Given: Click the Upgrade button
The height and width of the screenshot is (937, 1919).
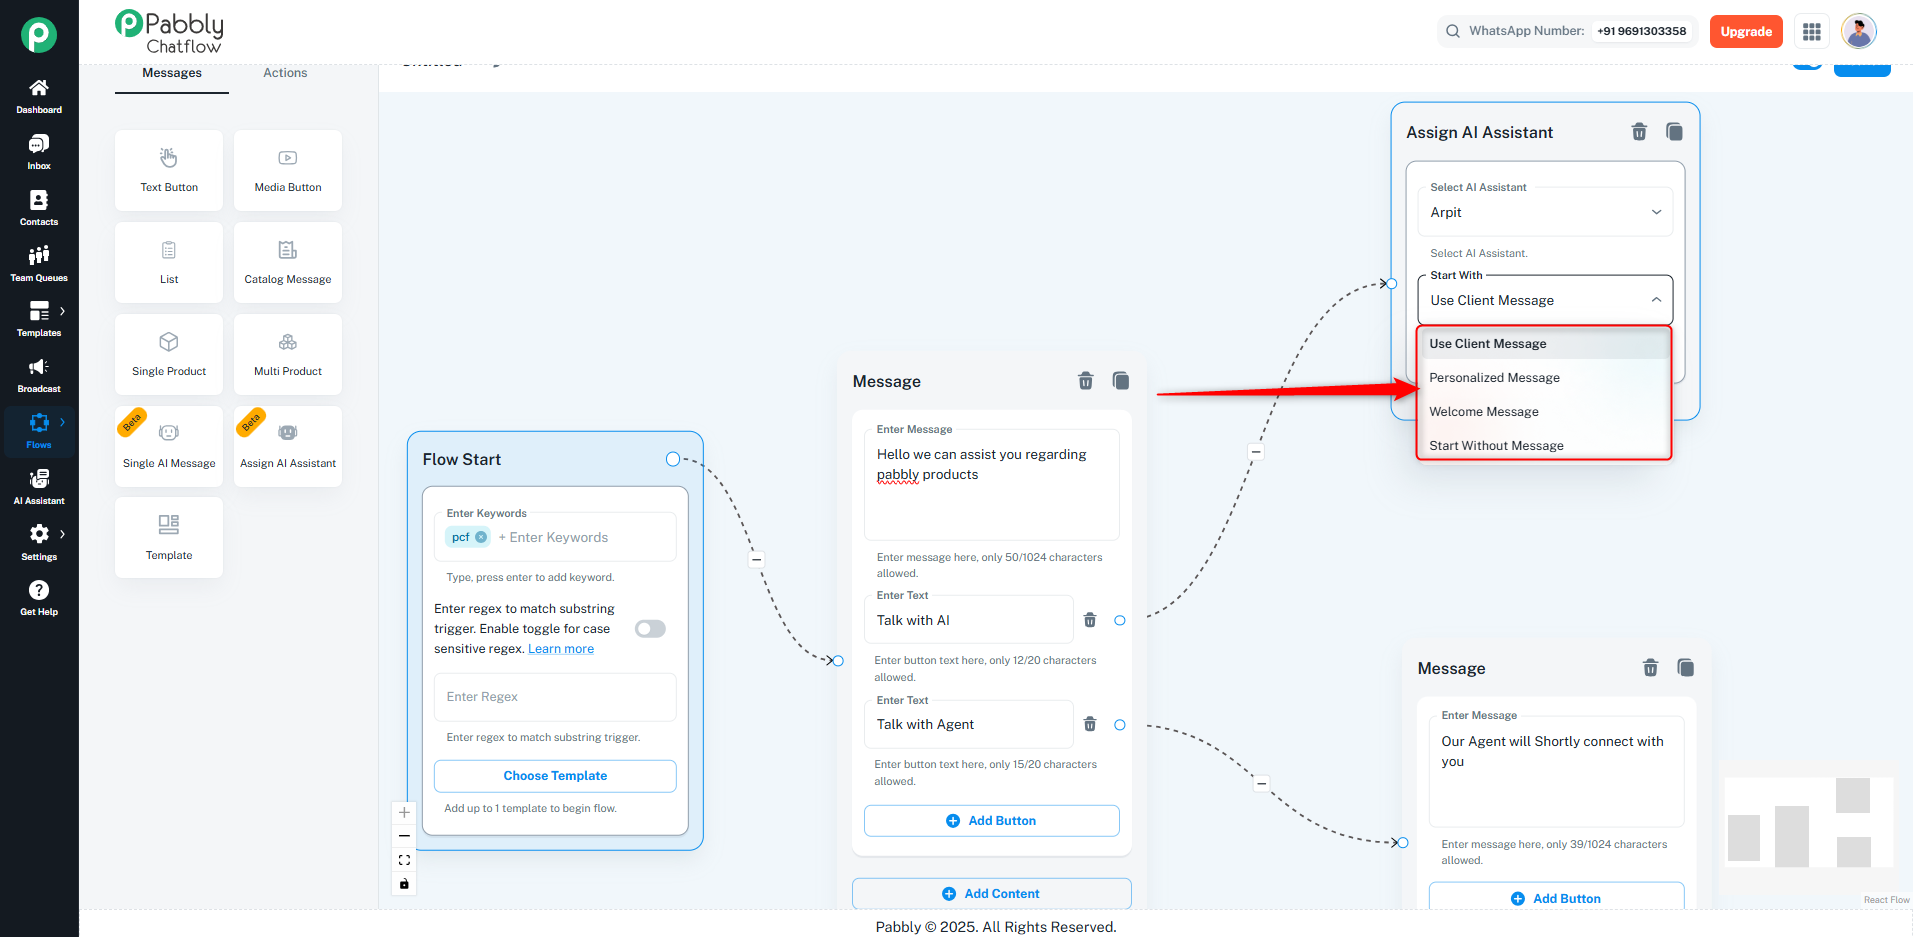Looking at the screenshot, I should tap(1746, 32).
